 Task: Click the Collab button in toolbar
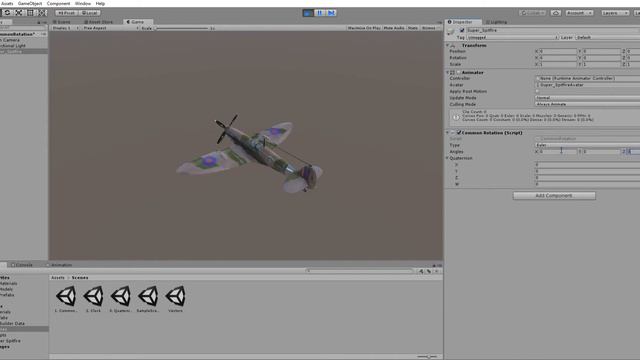pyautogui.click(x=533, y=13)
